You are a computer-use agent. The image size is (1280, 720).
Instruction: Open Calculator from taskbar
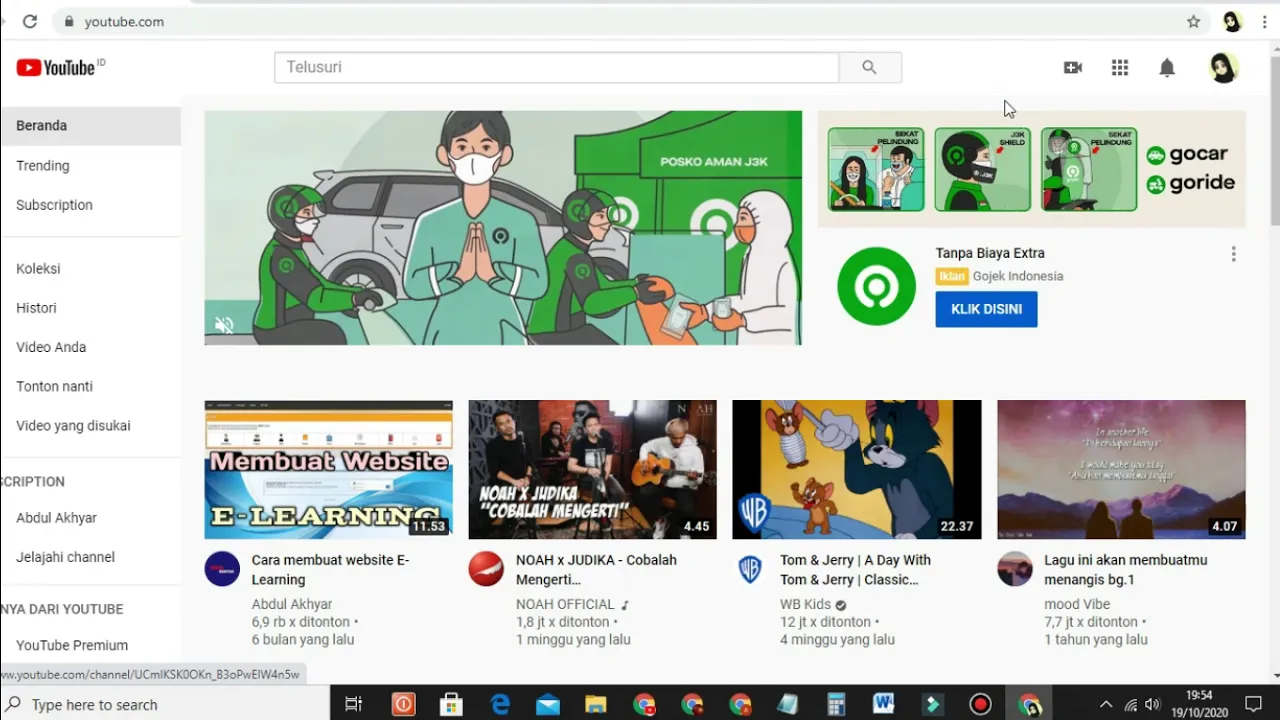[x=836, y=704]
